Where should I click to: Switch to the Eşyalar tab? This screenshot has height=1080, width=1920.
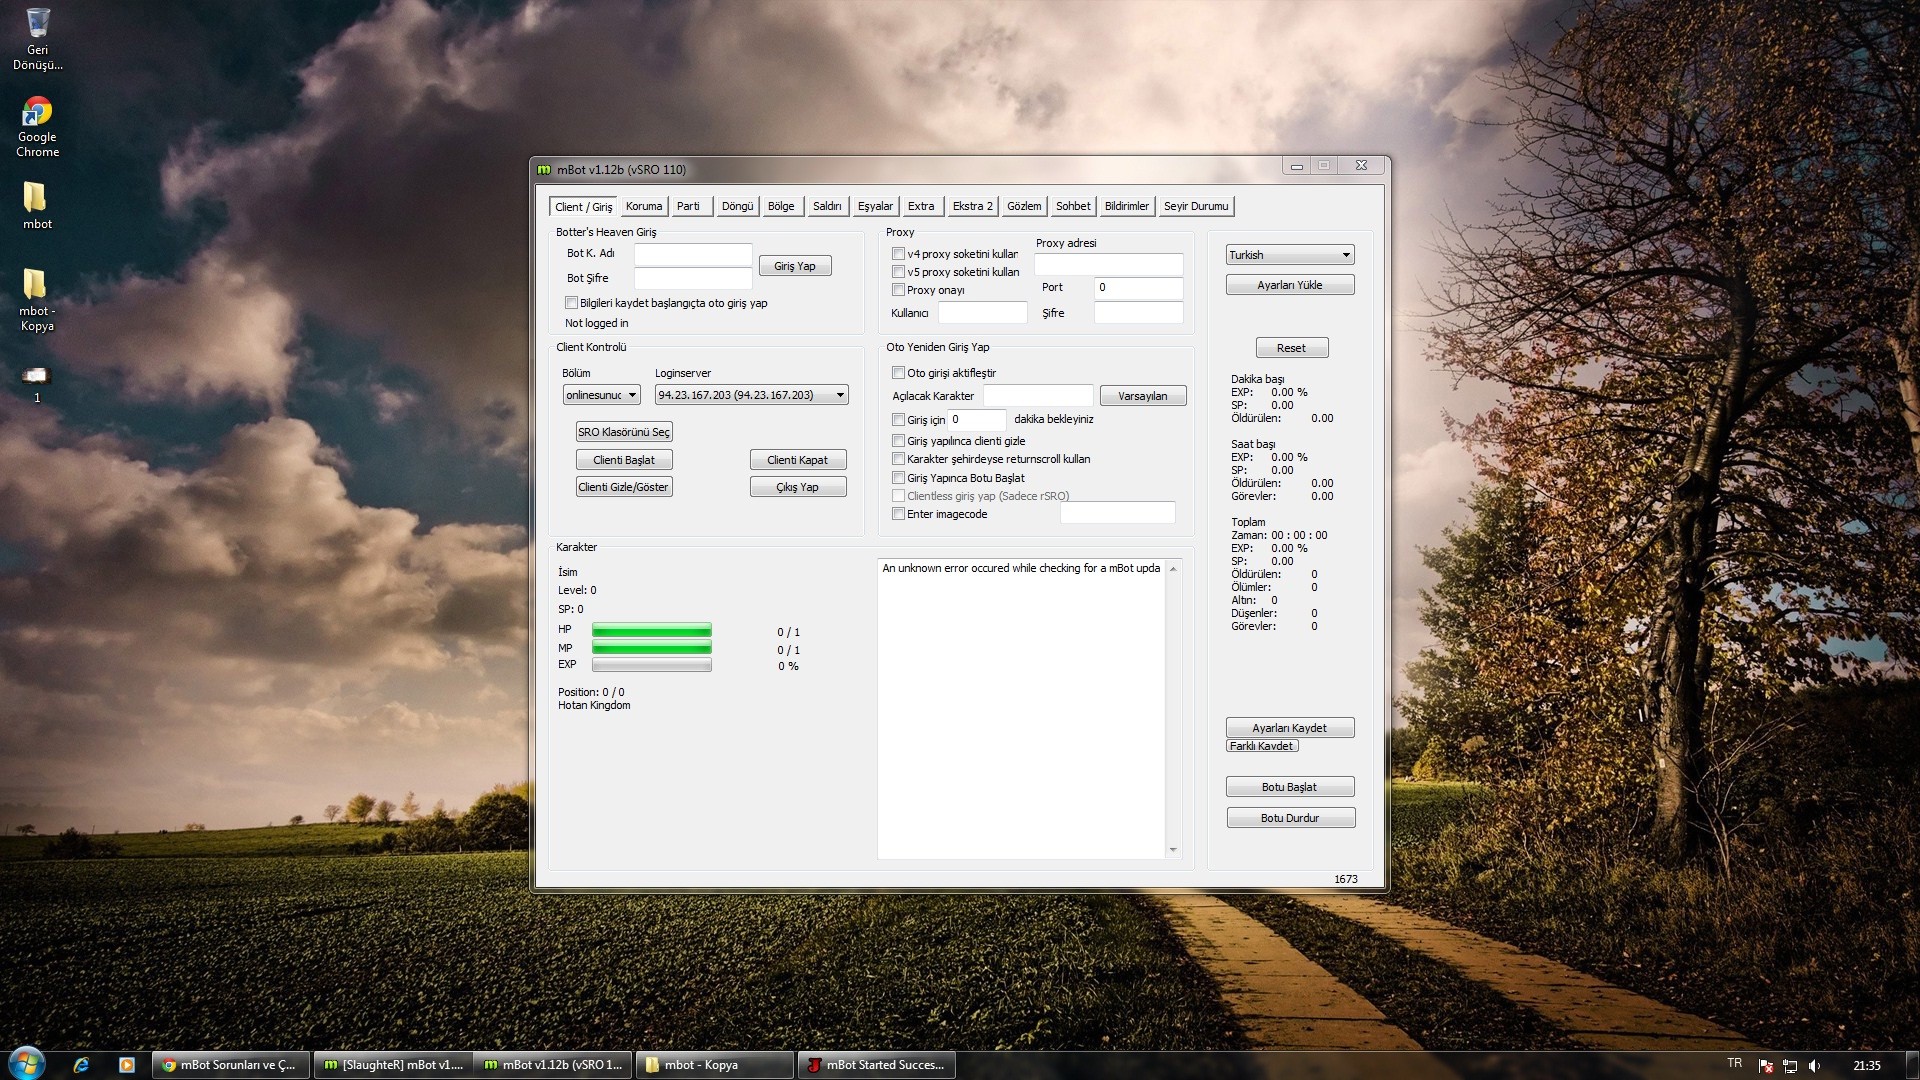pyautogui.click(x=875, y=207)
